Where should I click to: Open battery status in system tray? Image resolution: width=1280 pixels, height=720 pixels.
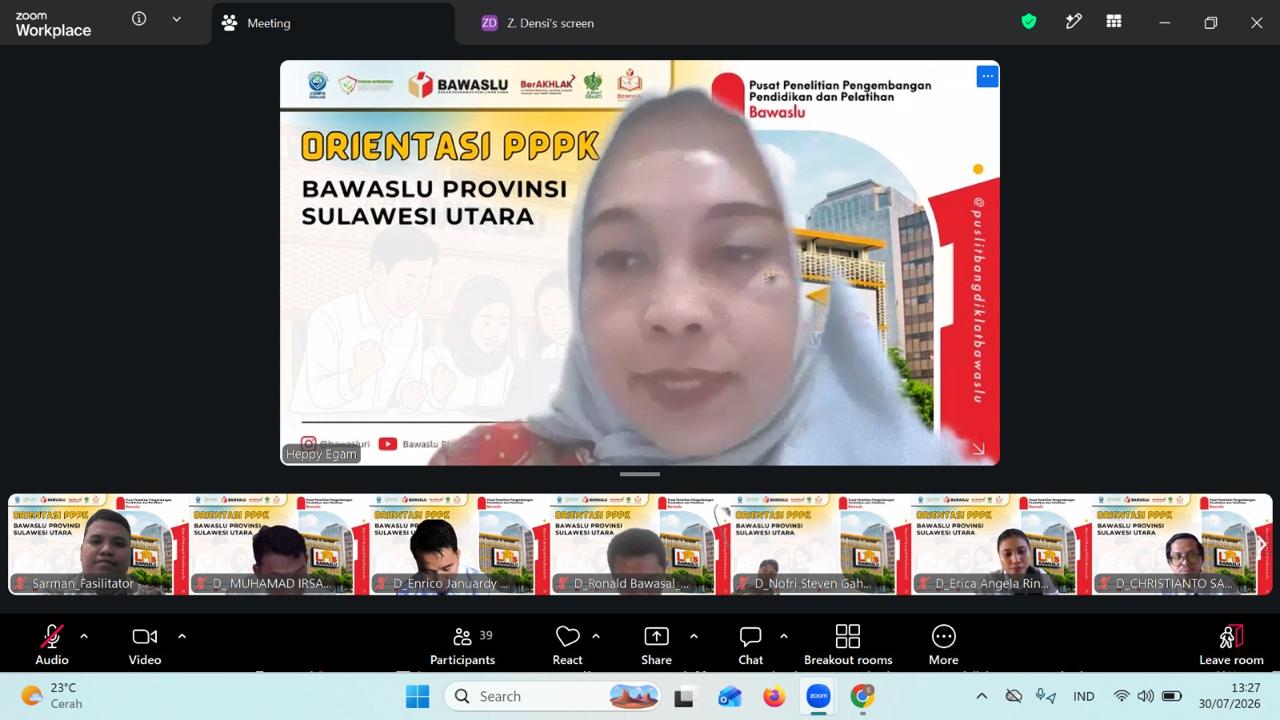point(1172,696)
